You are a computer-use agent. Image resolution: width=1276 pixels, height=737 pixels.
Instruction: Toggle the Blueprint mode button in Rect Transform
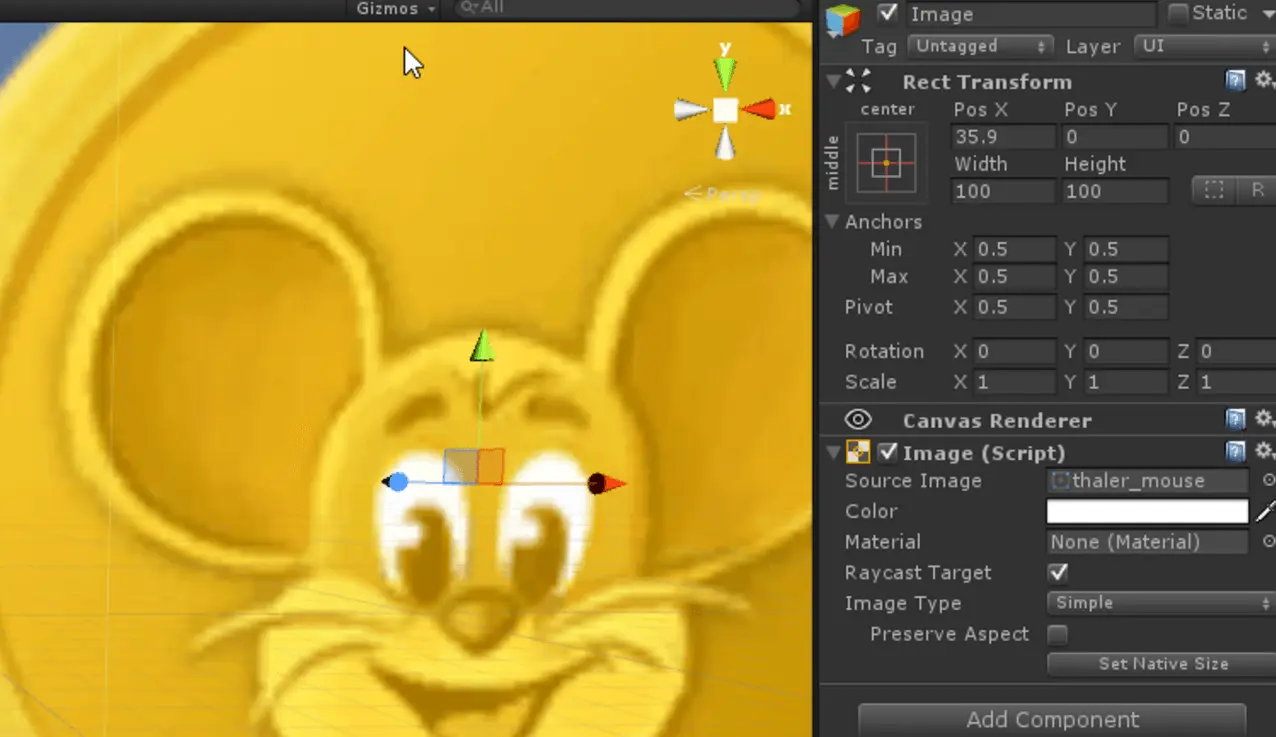(x=1214, y=190)
